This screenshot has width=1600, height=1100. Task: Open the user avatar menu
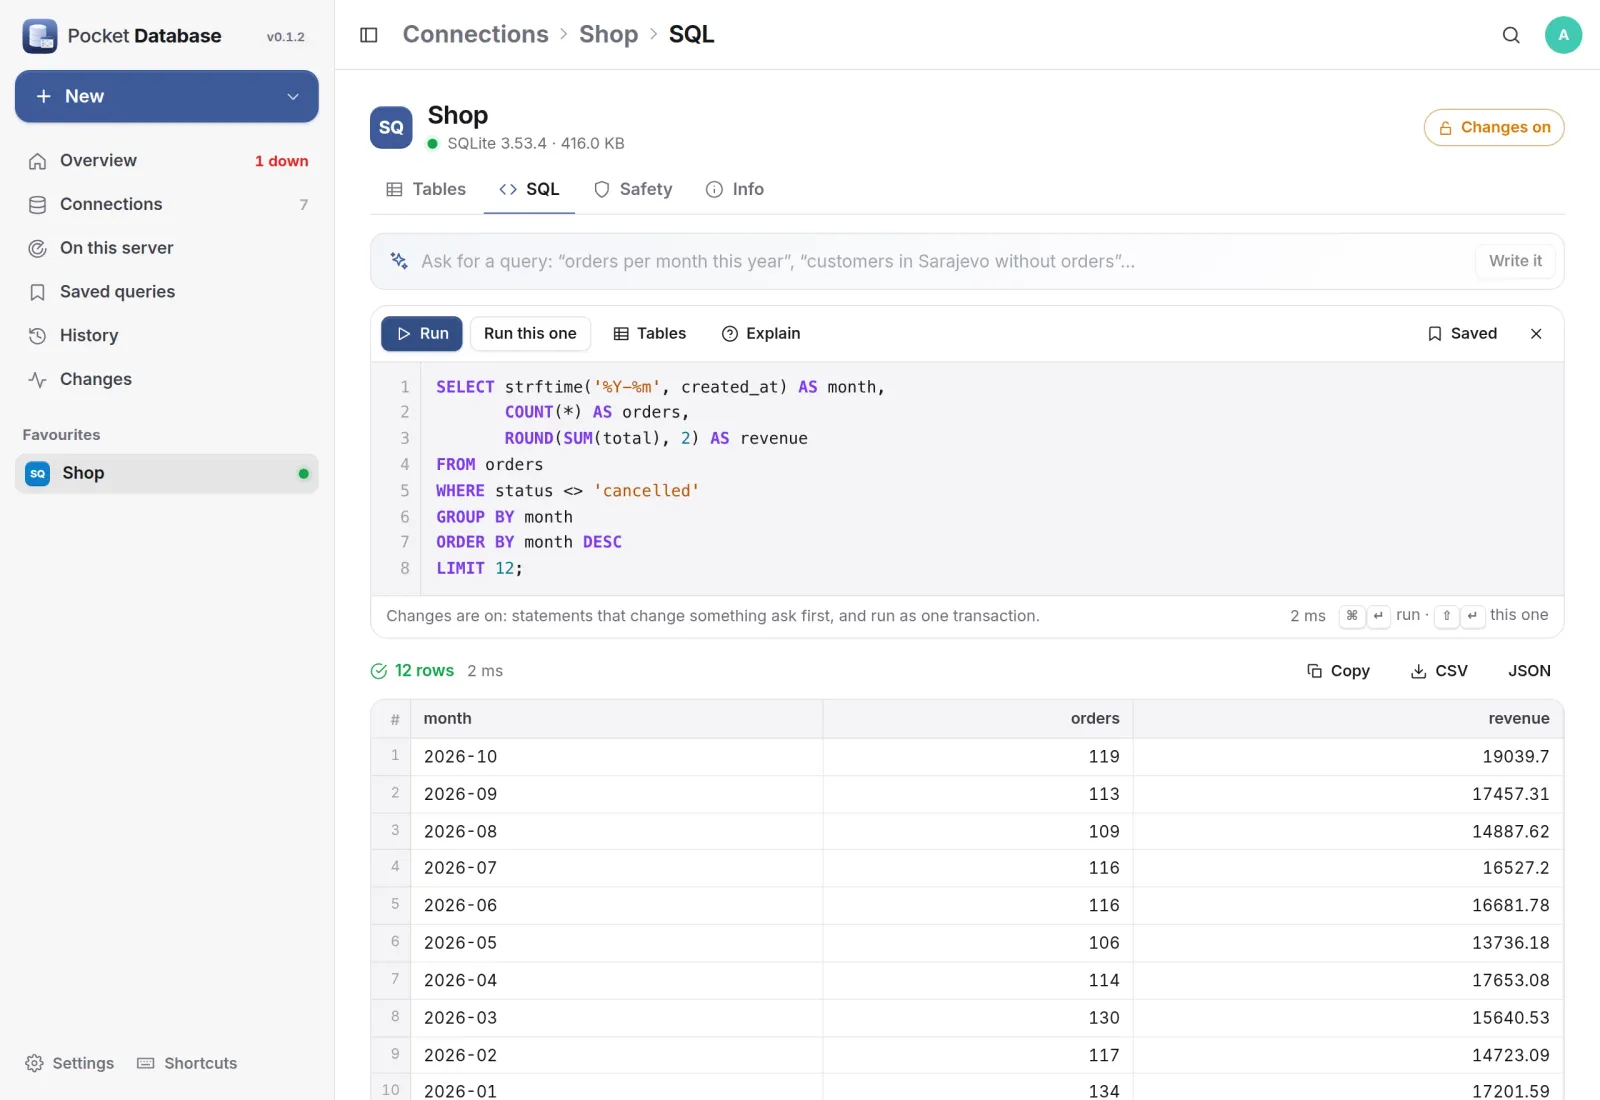[1563, 35]
